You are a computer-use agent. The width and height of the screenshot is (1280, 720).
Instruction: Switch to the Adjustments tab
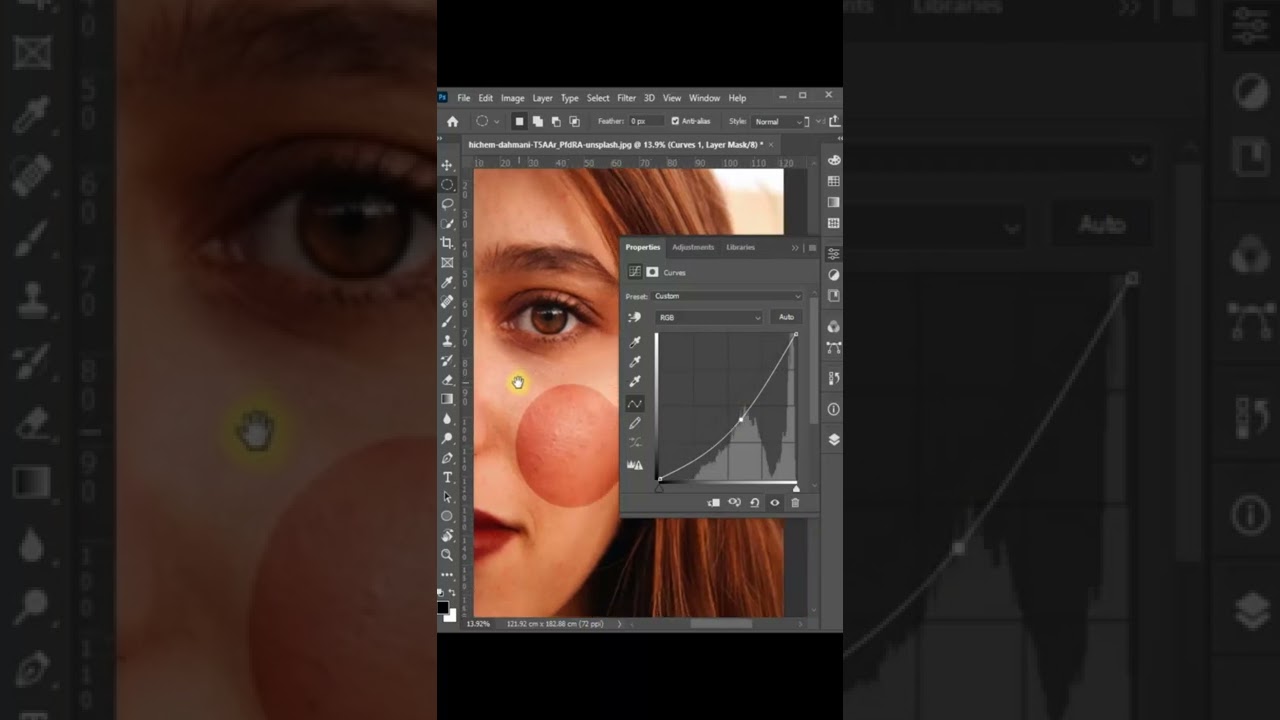pyautogui.click(x=693, y=247)
